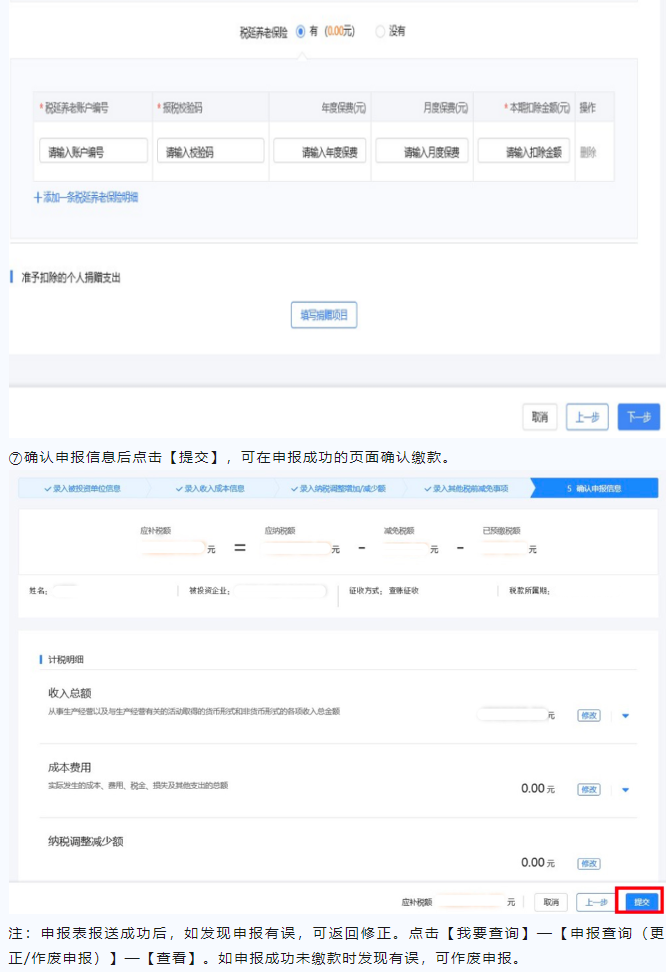The image size is (666, 972).
Task: Focus the 请输入年度保费 field
Action: [x=320, y=152]
